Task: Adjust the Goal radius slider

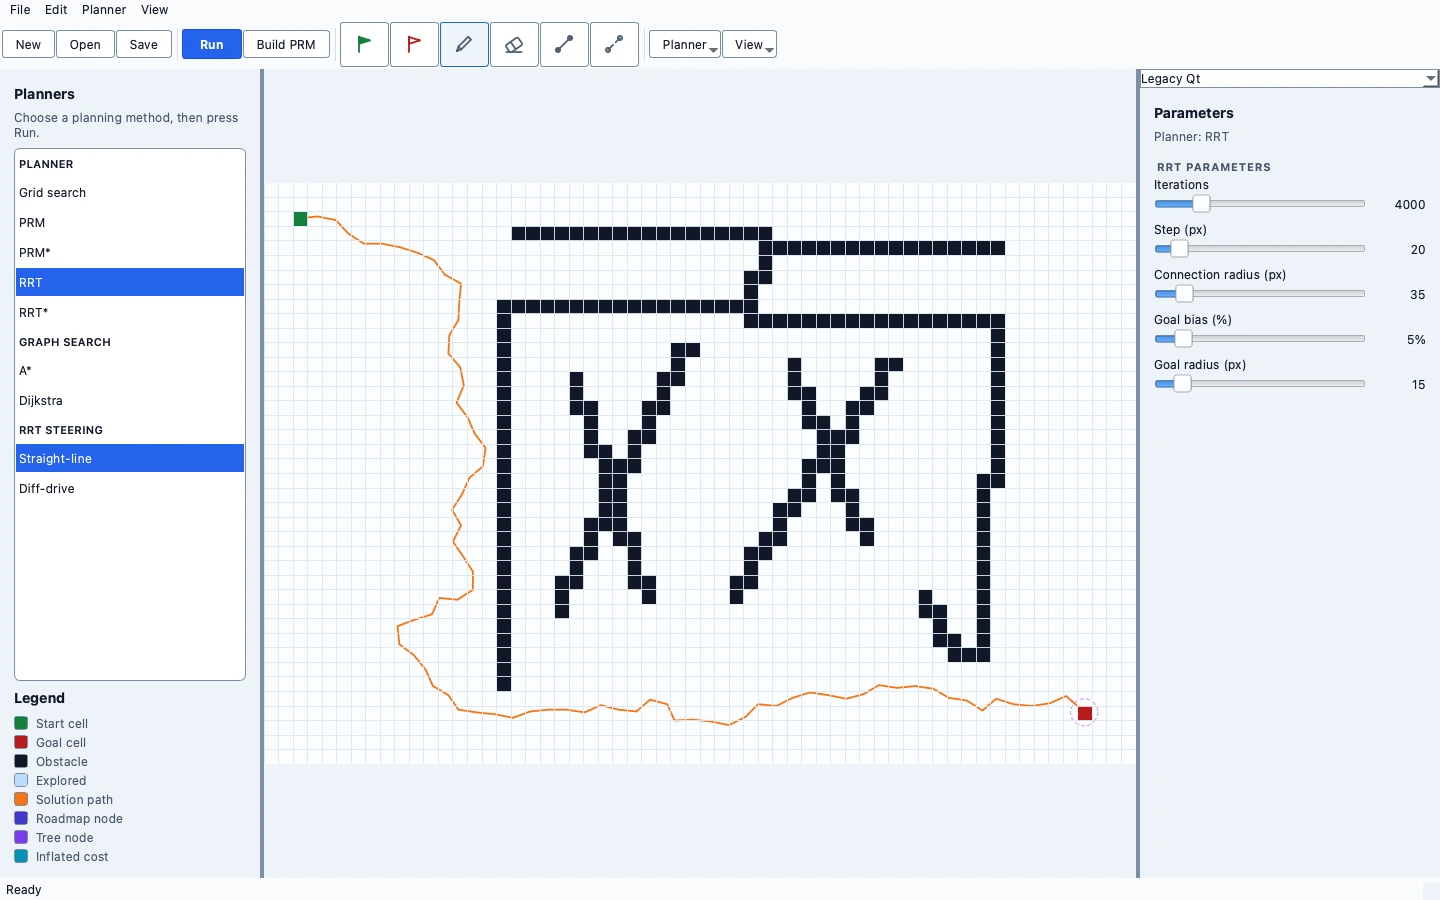Action: coord(1259,384)
